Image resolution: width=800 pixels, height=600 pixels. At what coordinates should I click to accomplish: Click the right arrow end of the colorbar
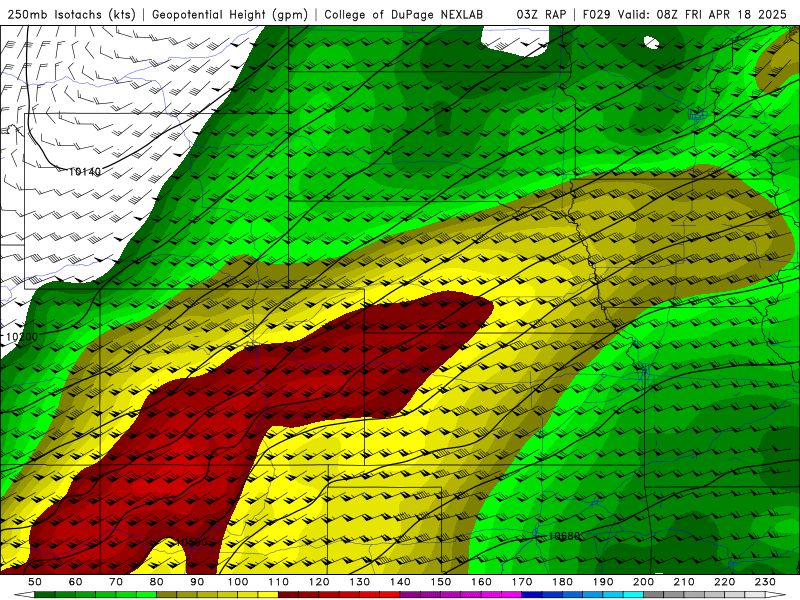pos(776,595)
